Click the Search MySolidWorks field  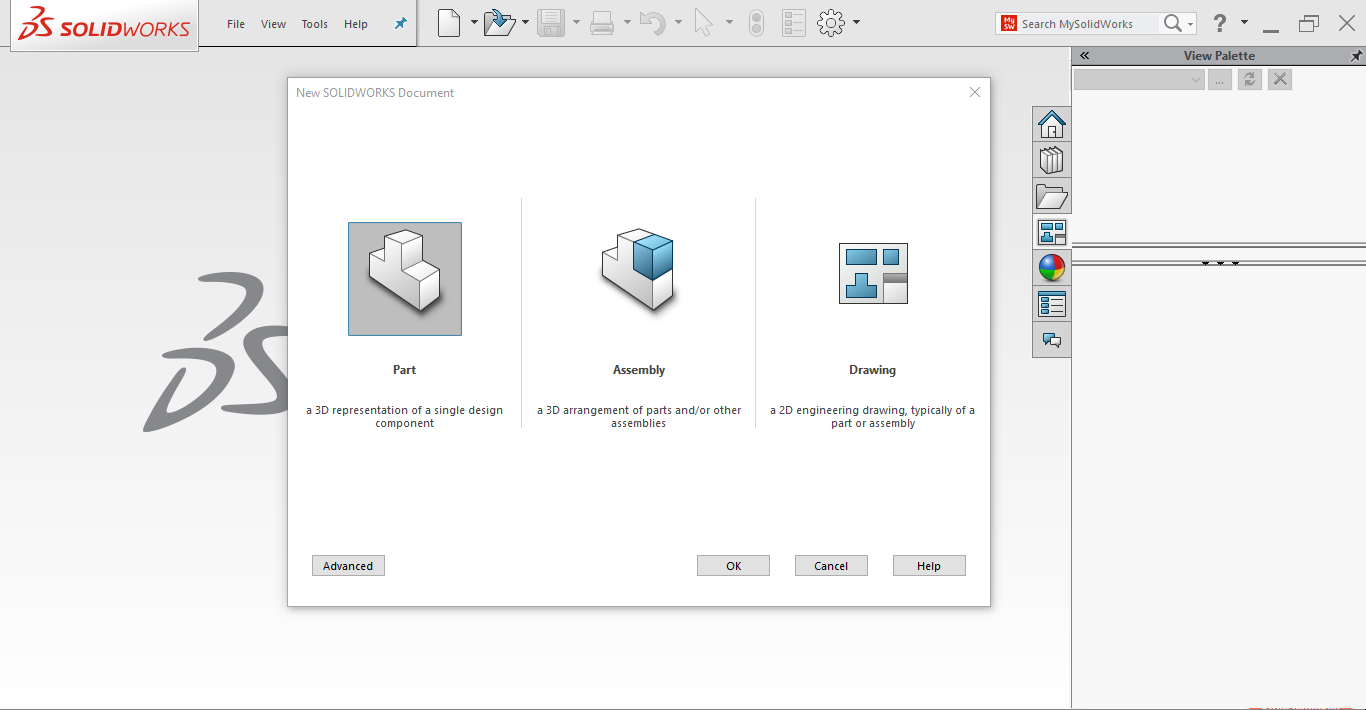(x=1080, y=23)
